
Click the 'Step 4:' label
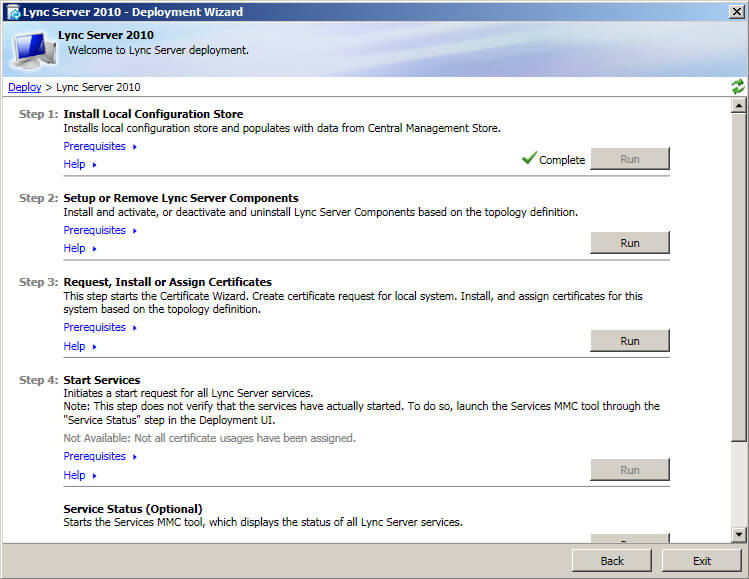pos(38,380)
